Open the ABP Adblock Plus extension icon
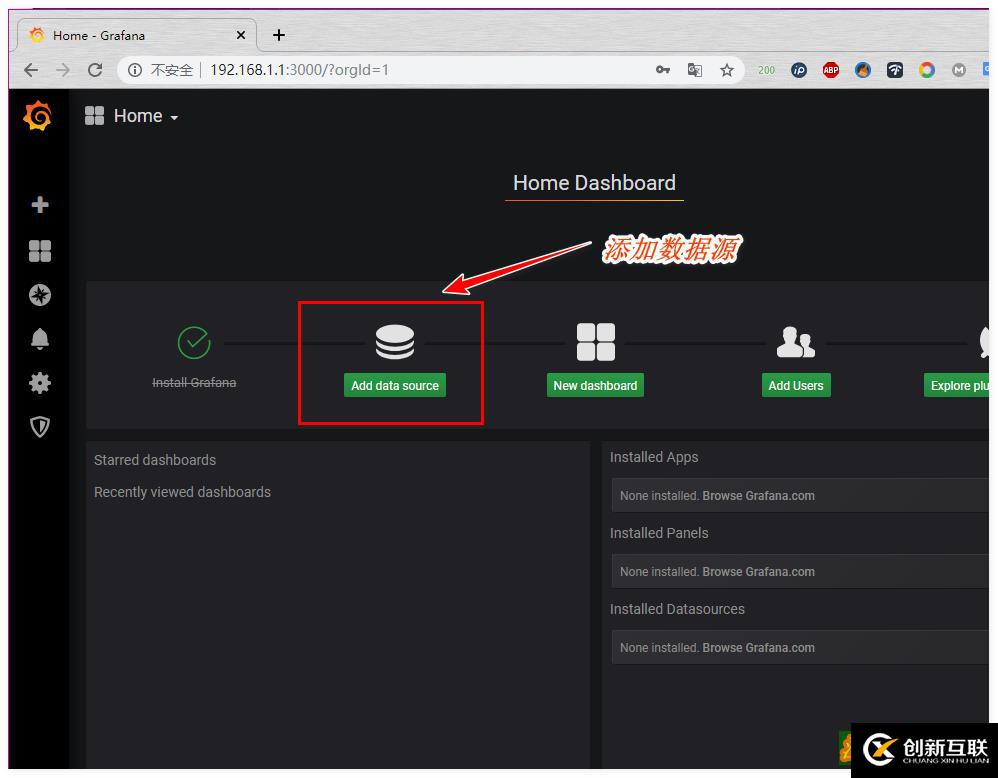This screenshot has width=998, height=778. coord(831,70)
